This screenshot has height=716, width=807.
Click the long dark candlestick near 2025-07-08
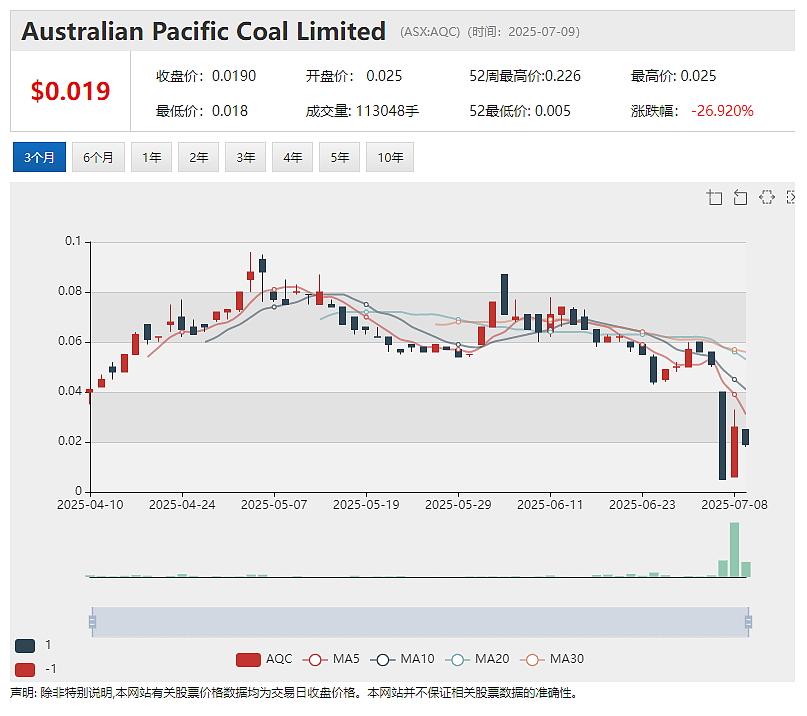point(723,435)
